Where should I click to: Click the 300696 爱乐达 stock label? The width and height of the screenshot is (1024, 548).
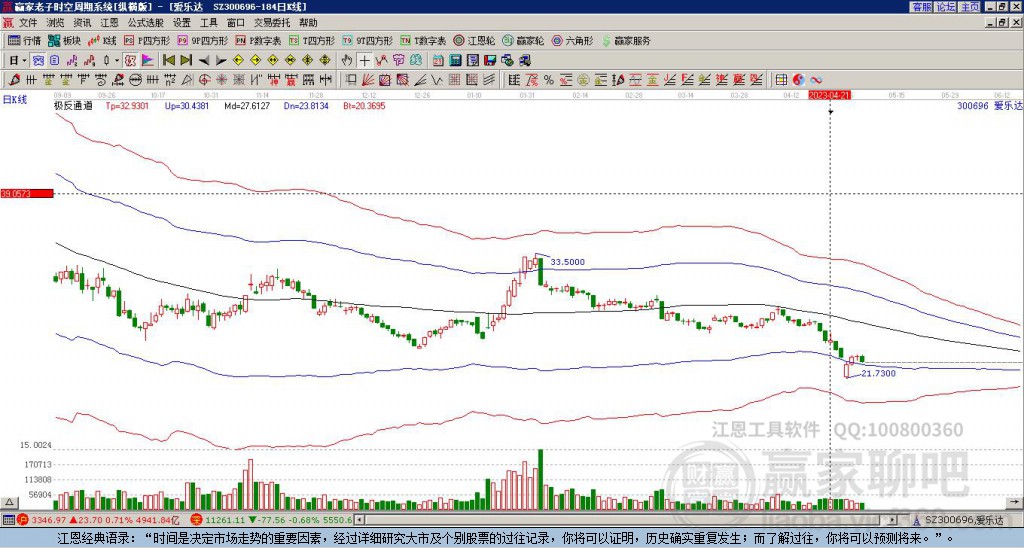click(990, 105)
